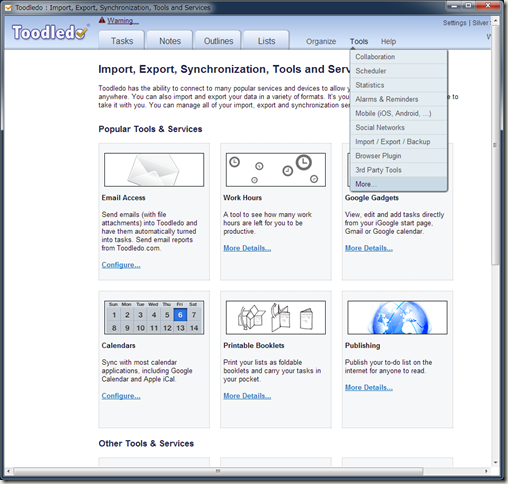Open More Details link under Work Hours
Image resolution: width=508 pixels, height=484 pixels.
click(247, 248)
